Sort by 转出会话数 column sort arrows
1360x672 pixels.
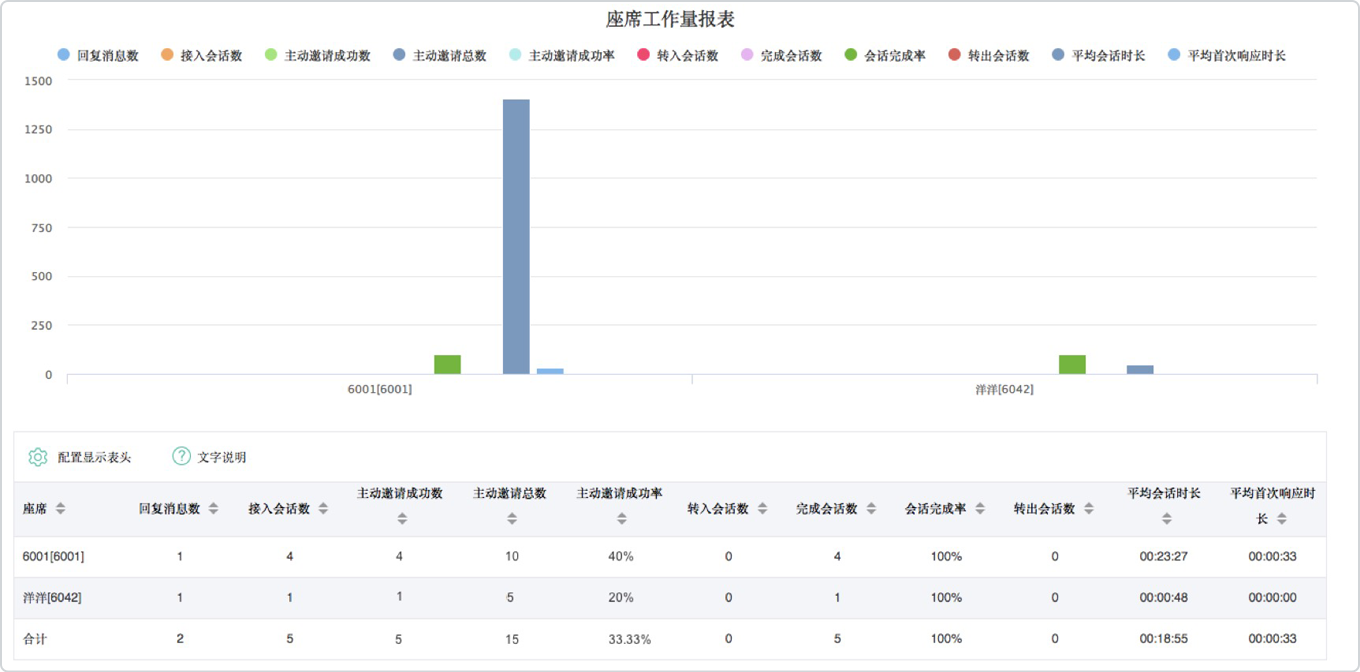(1088, 509)
